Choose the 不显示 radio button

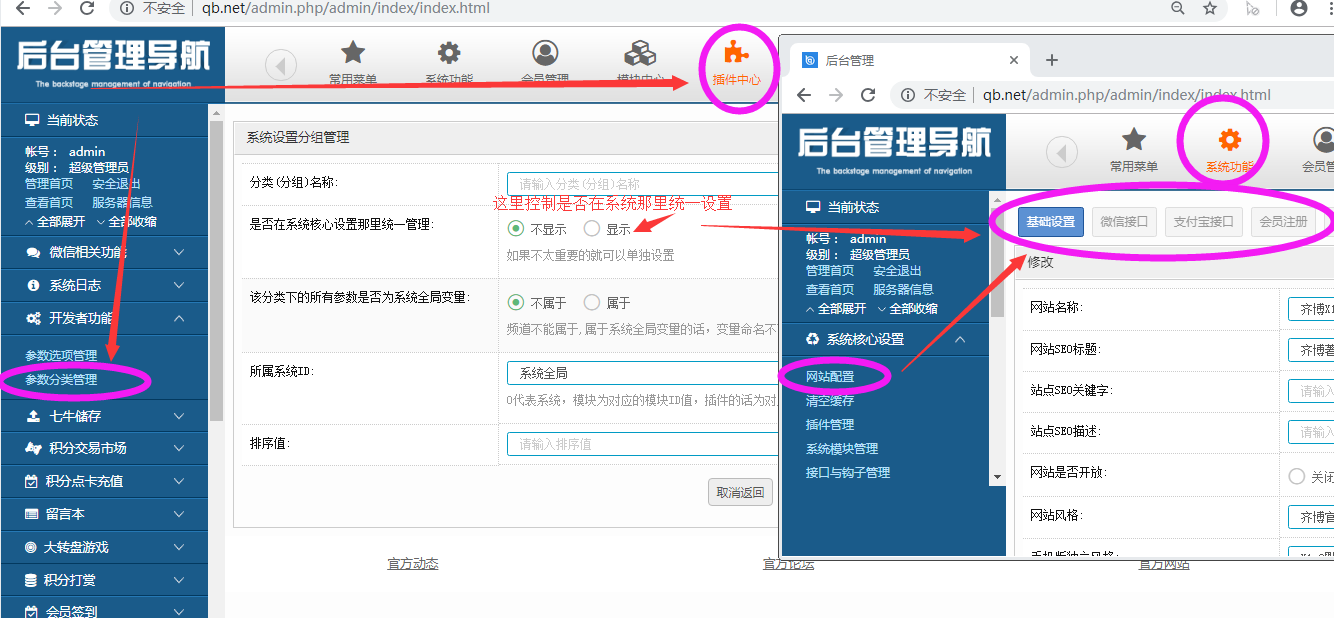516,229
